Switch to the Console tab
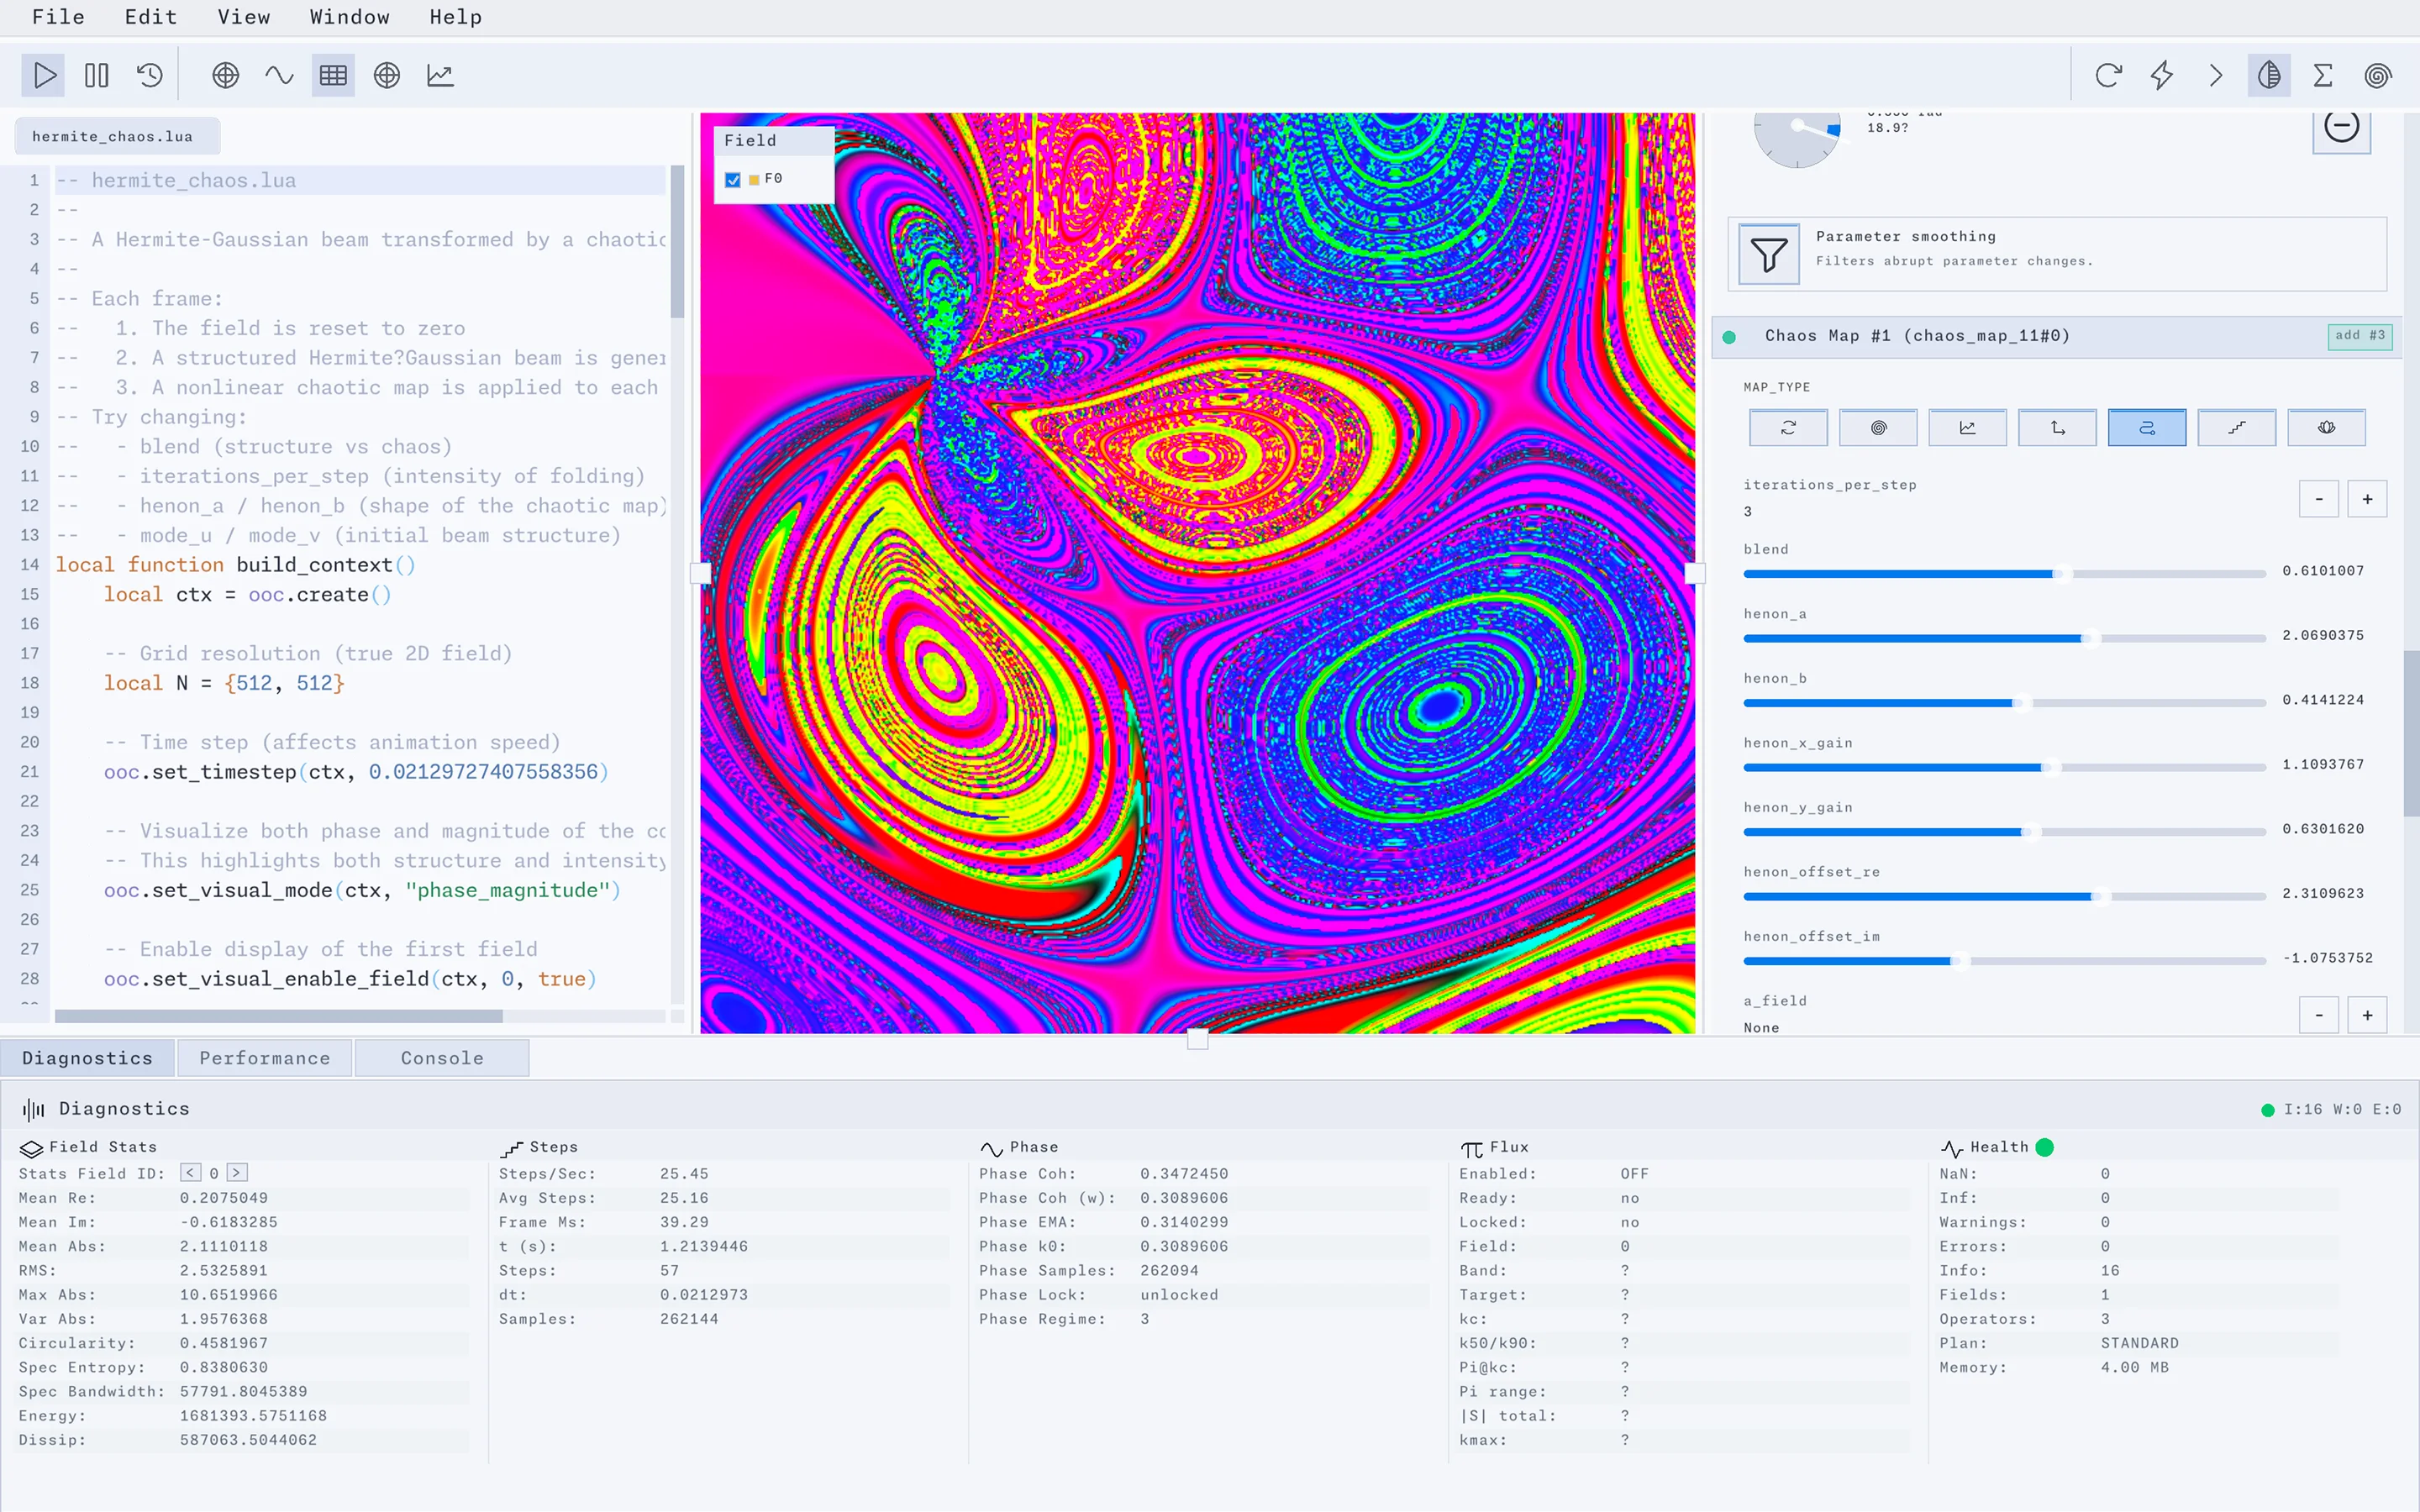Image resolution: width=2420 pixels, height=1512 pixels. click(442, 1058)
